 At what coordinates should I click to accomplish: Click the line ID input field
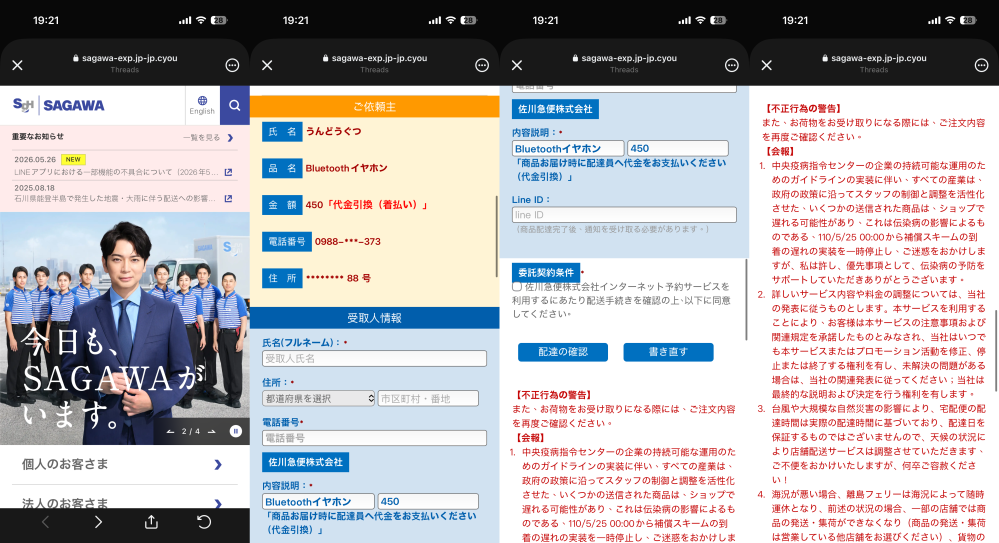[624, 215]
